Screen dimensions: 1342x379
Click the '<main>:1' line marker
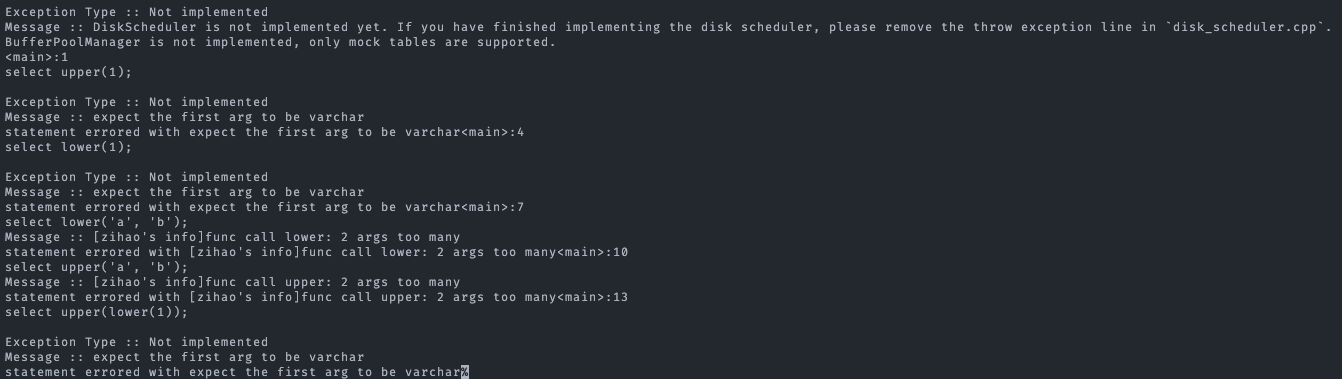click(36, 57)
